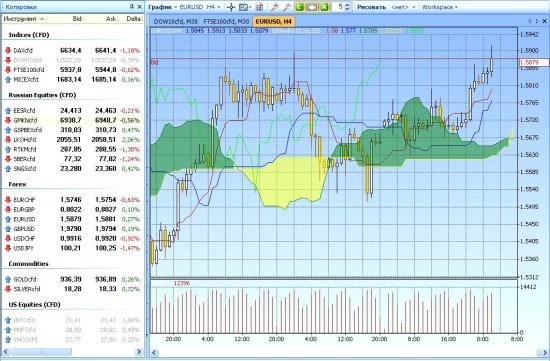Select the Forex group header
The height and width of the screenshot is (361, 550).
coord(17,184)
